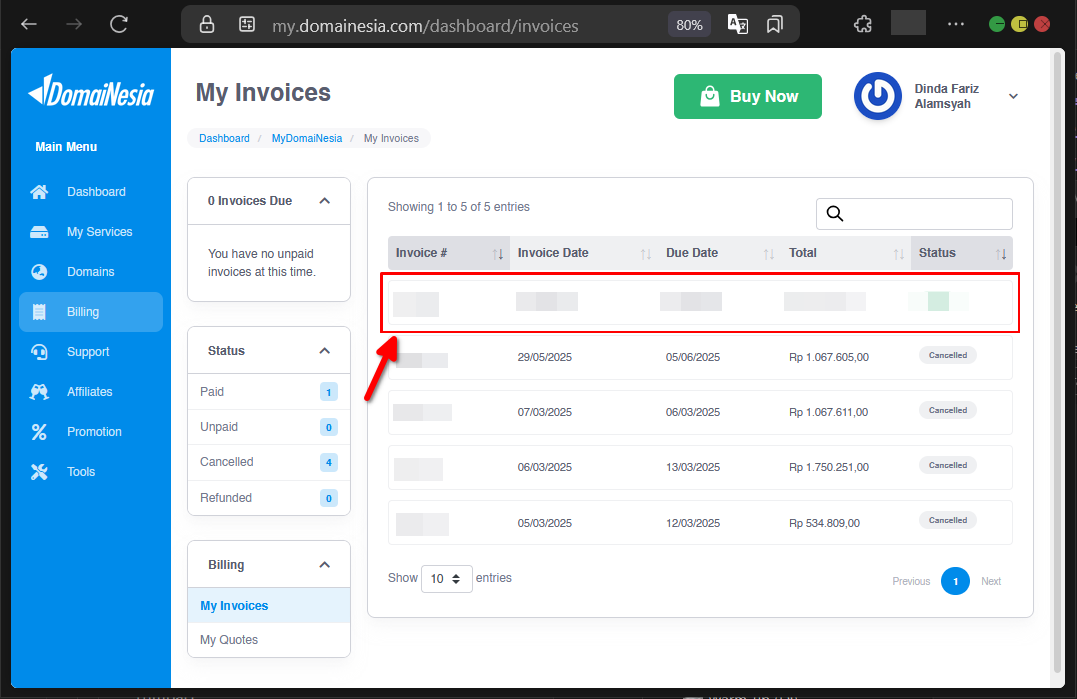Expand the user account dropdown arrow
Image resolution: width=1077 pixels, height=699 pixels.
[x=1013, y=97]
